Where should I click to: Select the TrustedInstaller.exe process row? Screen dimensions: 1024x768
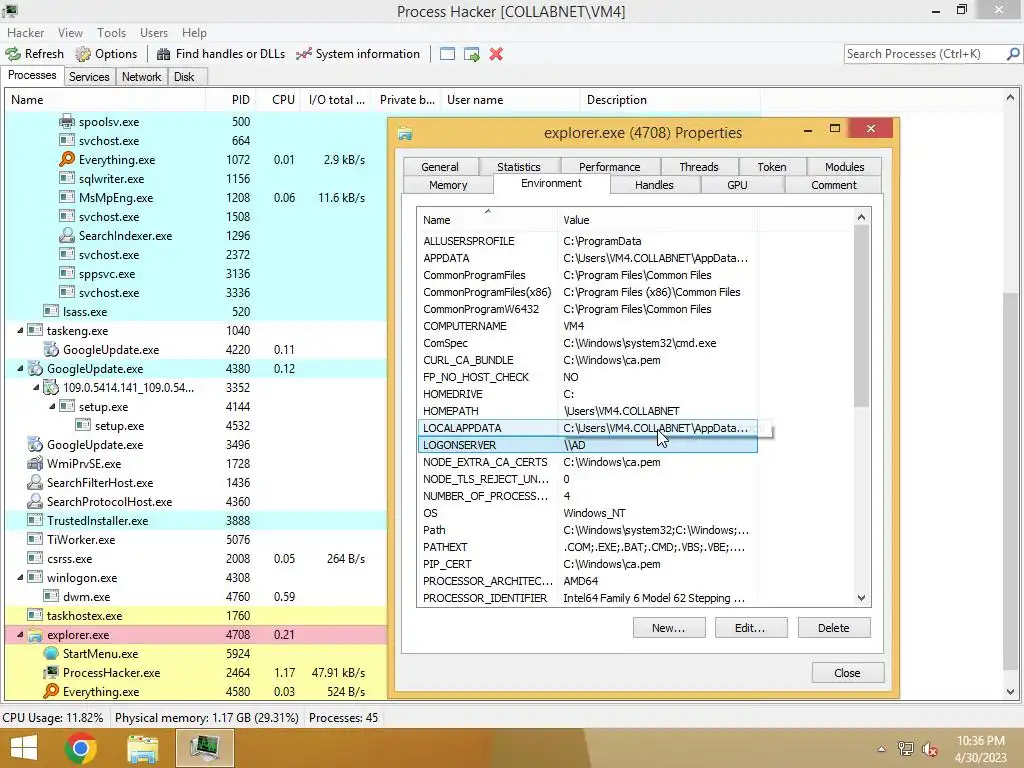[x=196, y=520]
